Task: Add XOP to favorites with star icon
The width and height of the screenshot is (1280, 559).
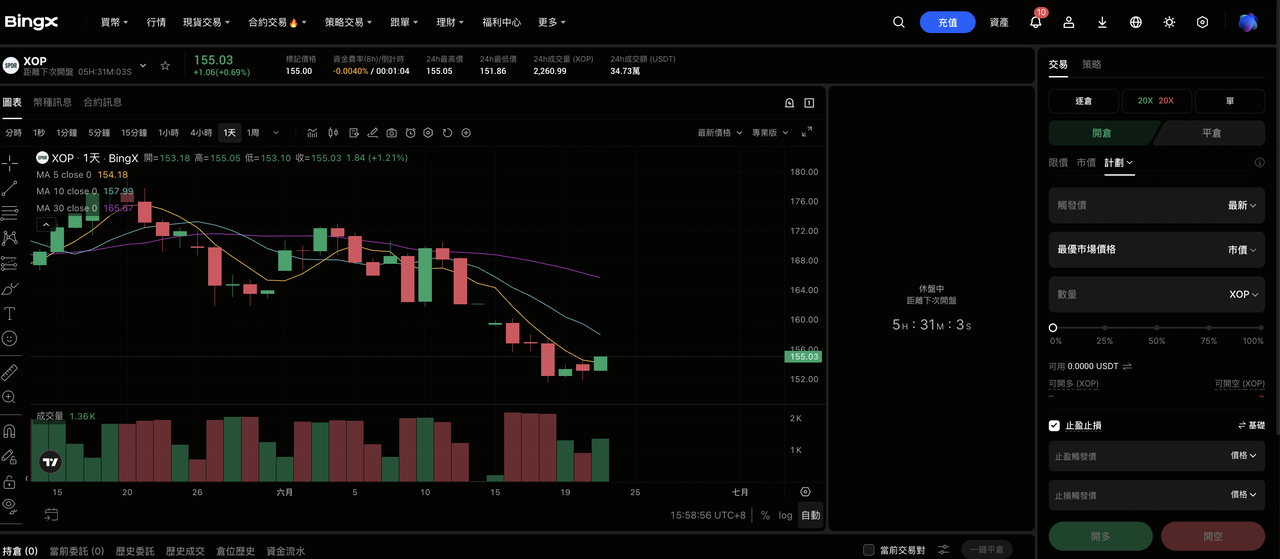Action: click(x=165, y=66)
